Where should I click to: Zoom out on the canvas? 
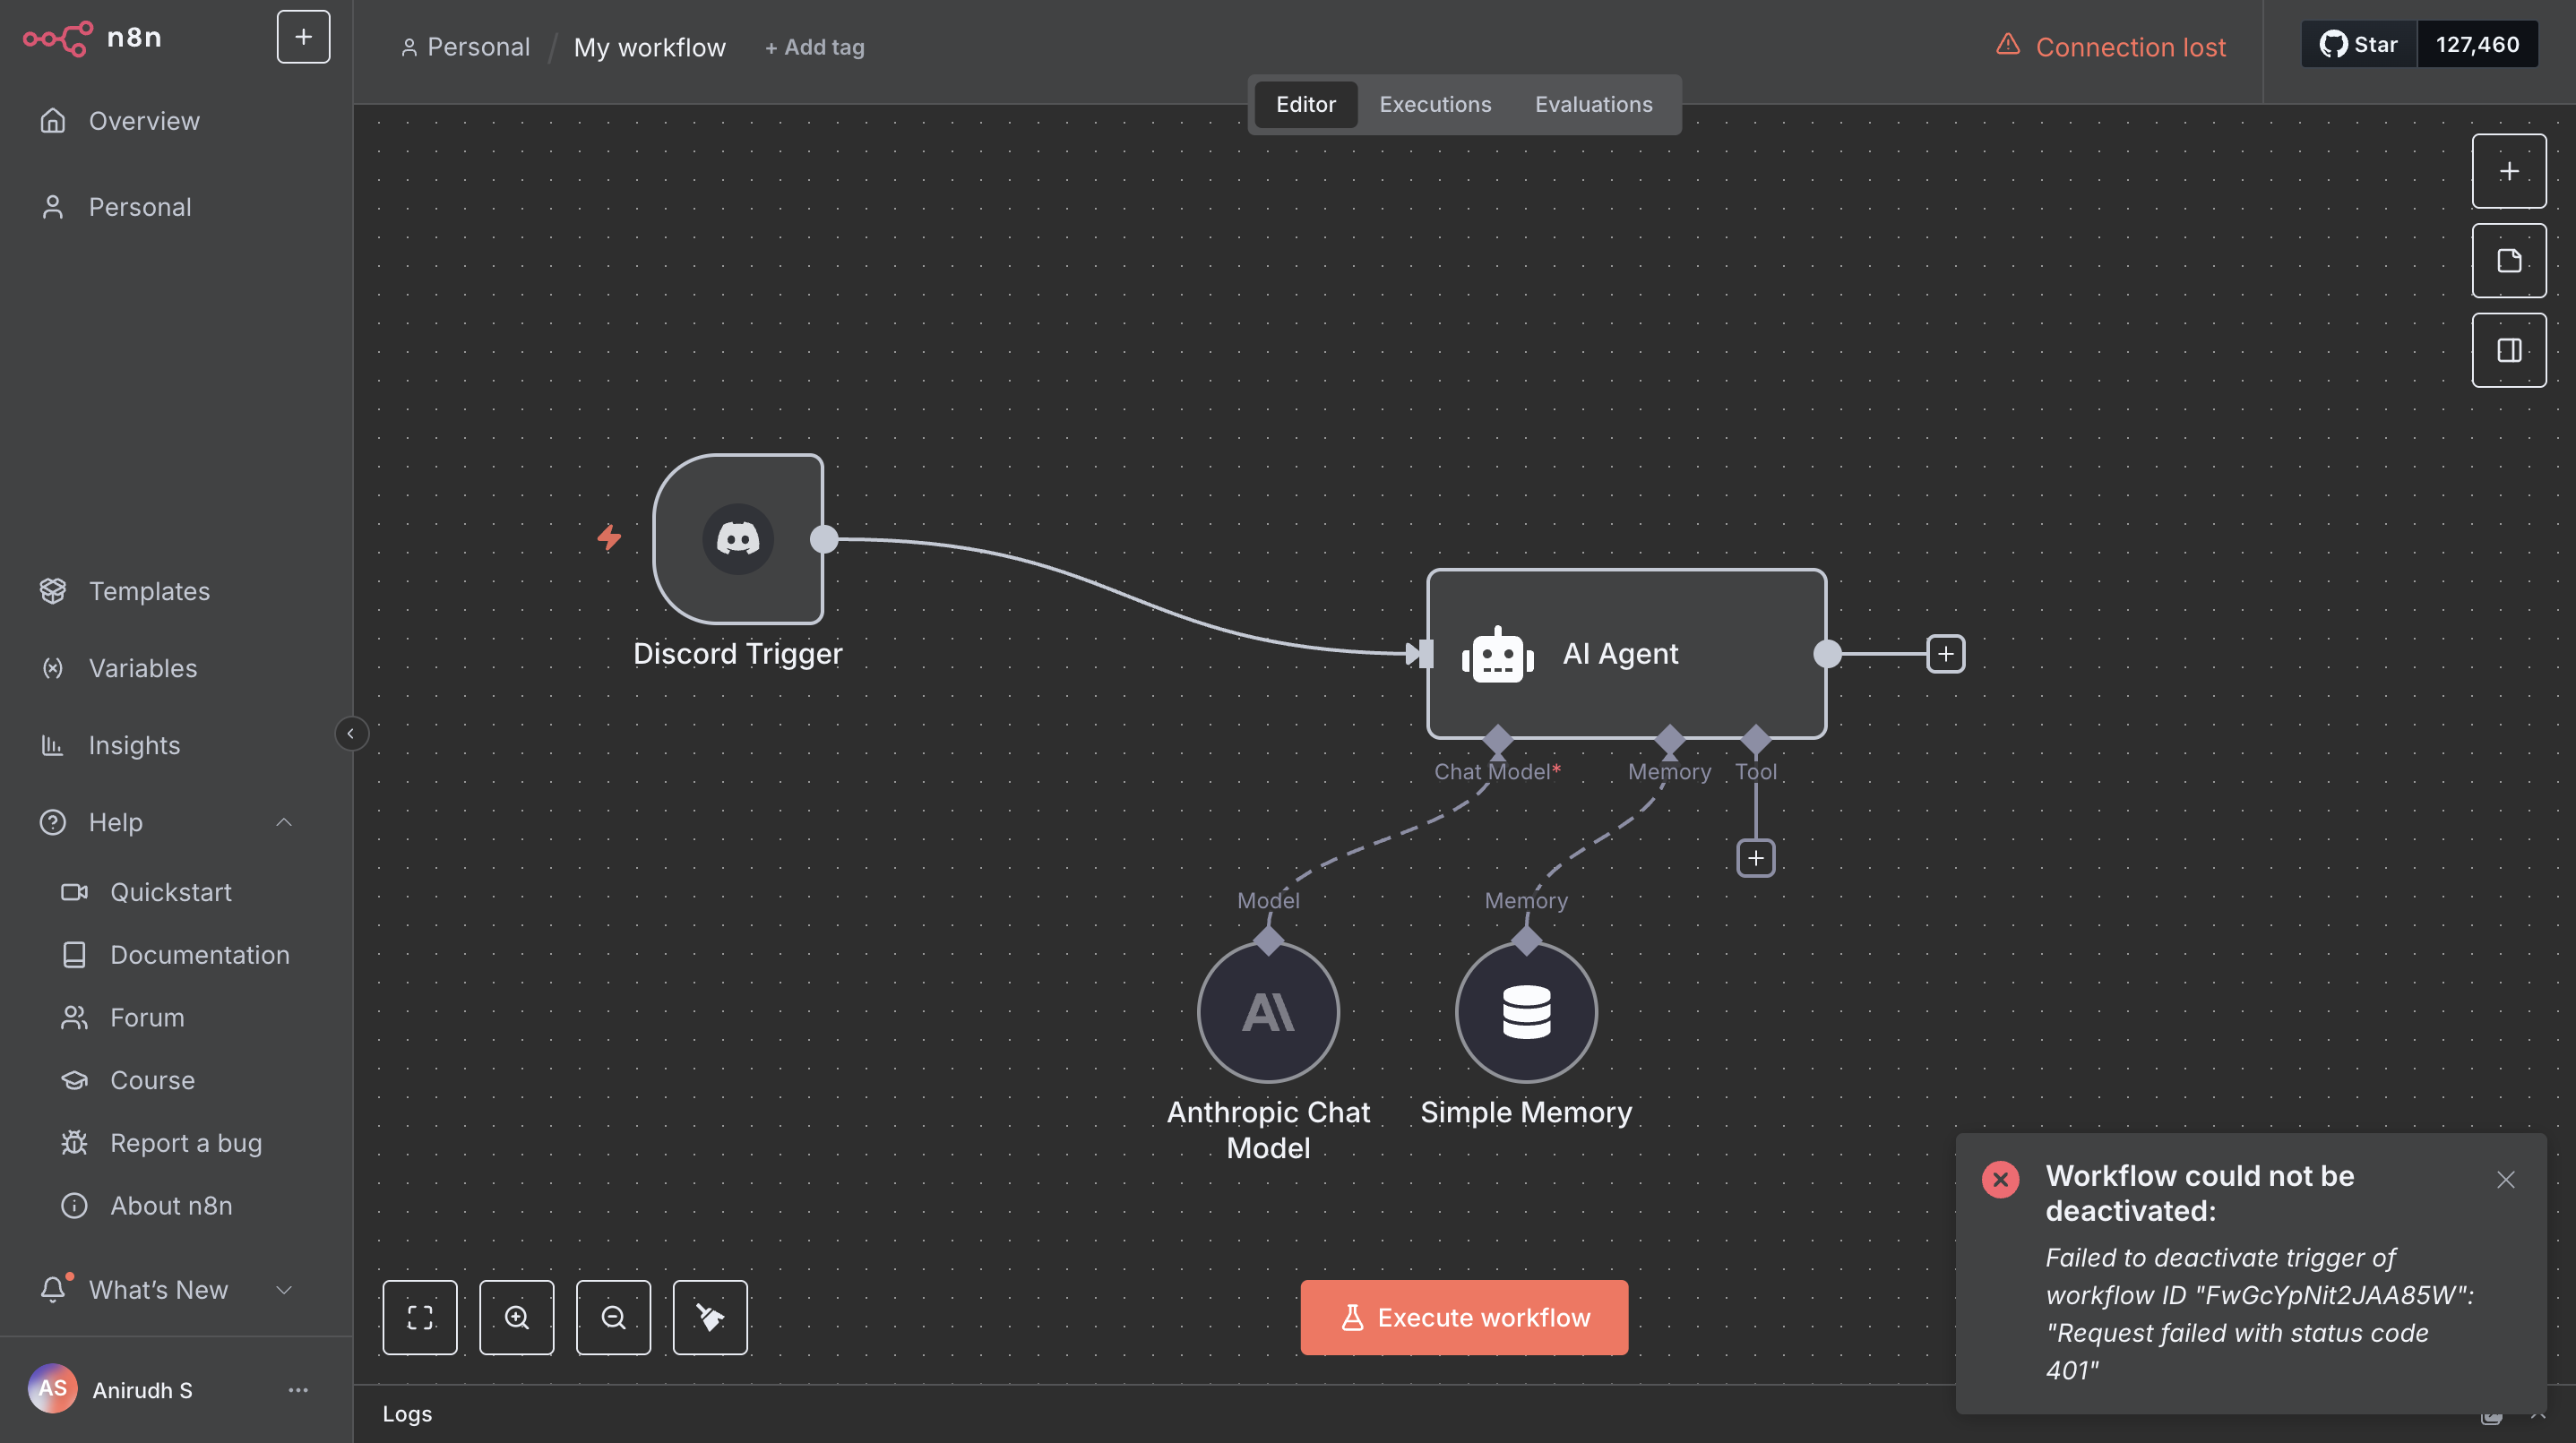click(x=613, y=1317)
